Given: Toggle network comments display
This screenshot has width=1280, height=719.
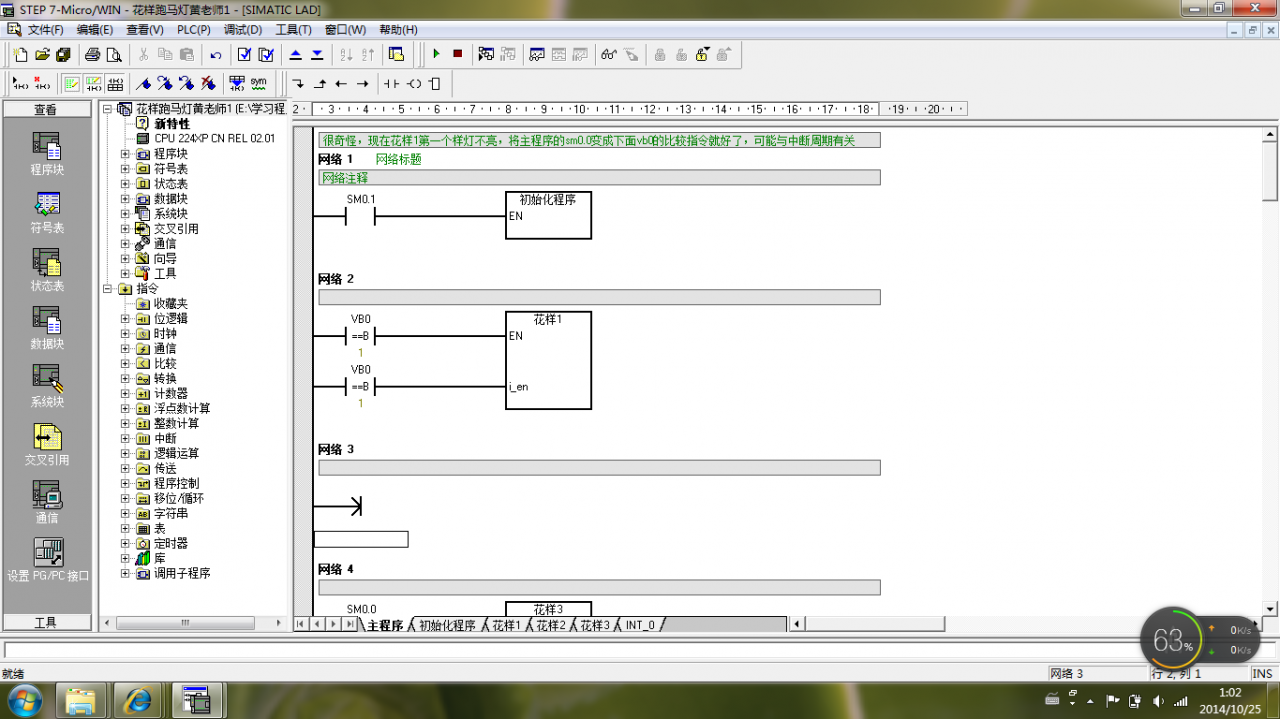Looking at the screenshot, I should (93, 83).
